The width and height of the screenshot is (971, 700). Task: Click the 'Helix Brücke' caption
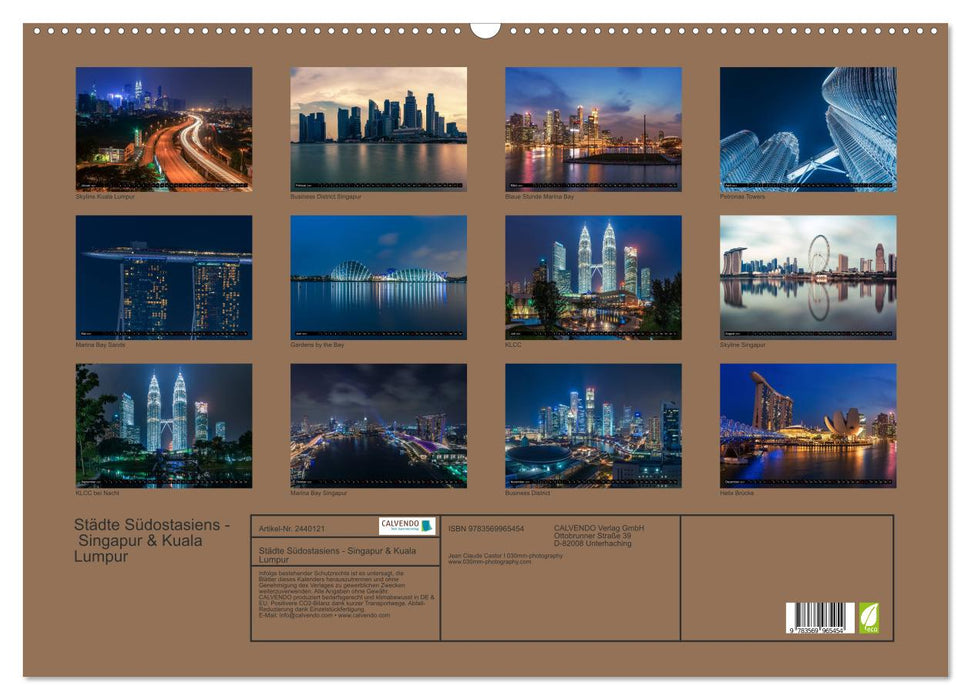point(736,493)
